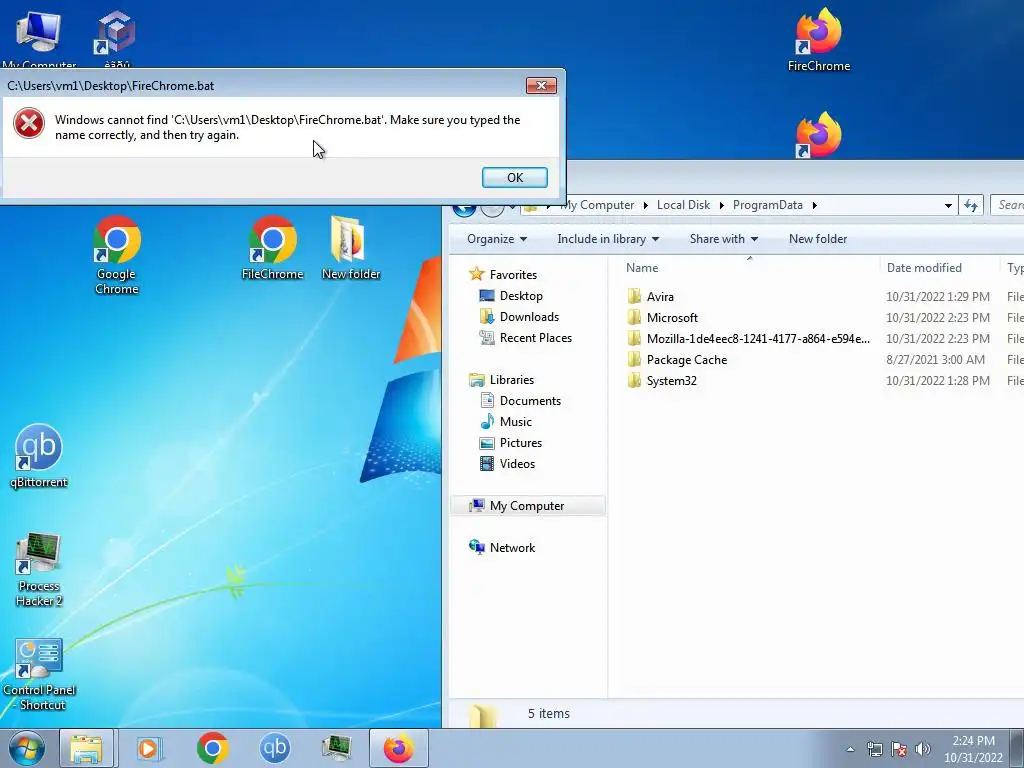Open the Organize dropdown menu
Screen dimensions: 1024x768
(x=497, y=239)
